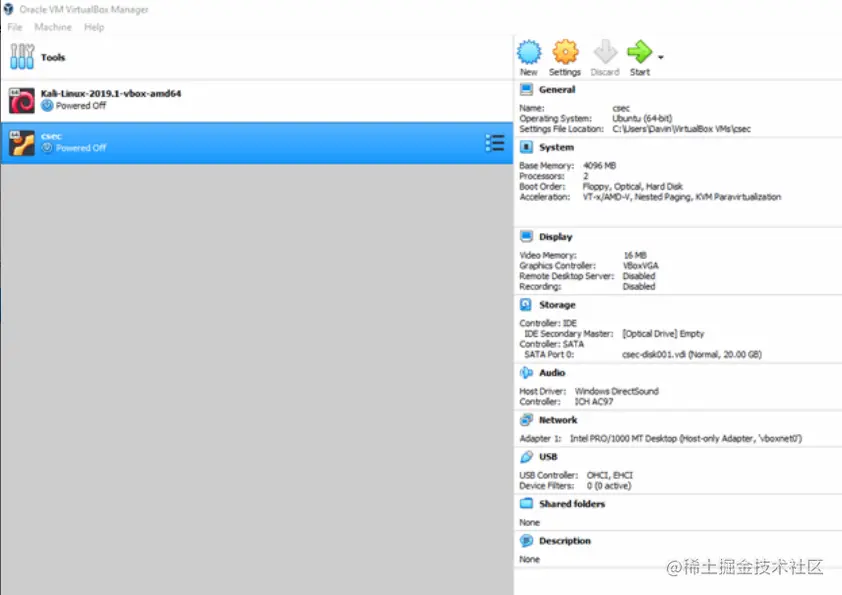Click boot order Floppy, Optical, Hard Disk
842x595 pixels.
point(633,187)
